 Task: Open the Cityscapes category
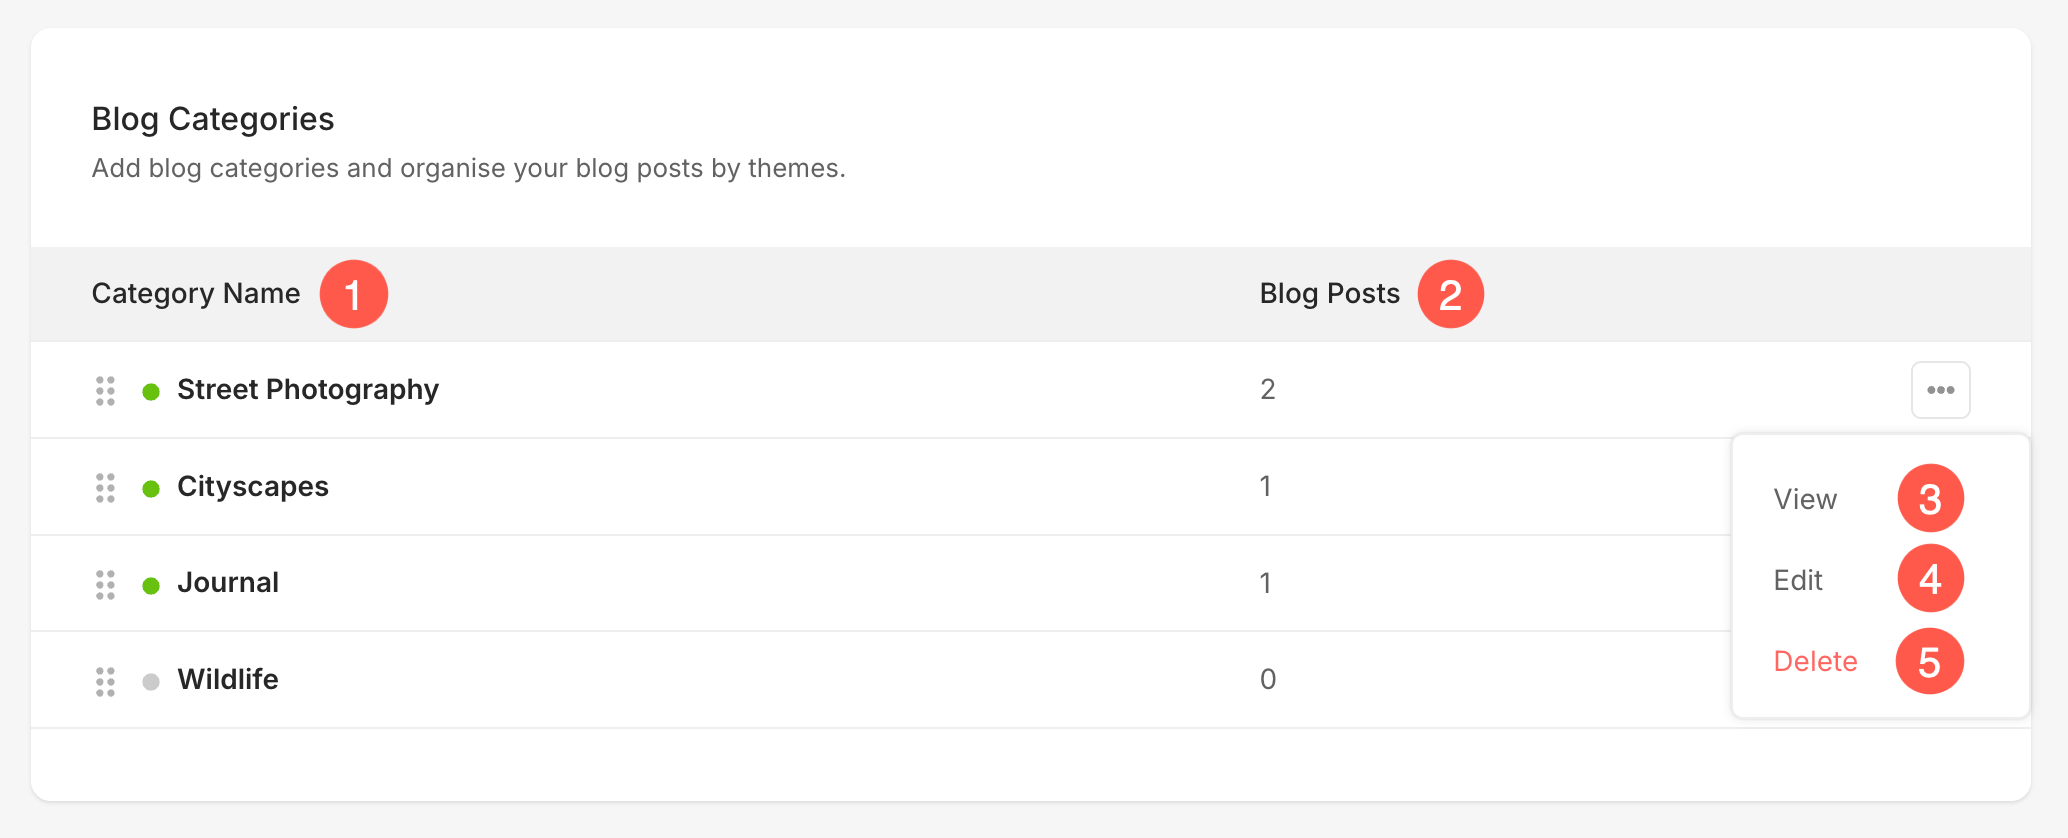click(x=253, y=486)
